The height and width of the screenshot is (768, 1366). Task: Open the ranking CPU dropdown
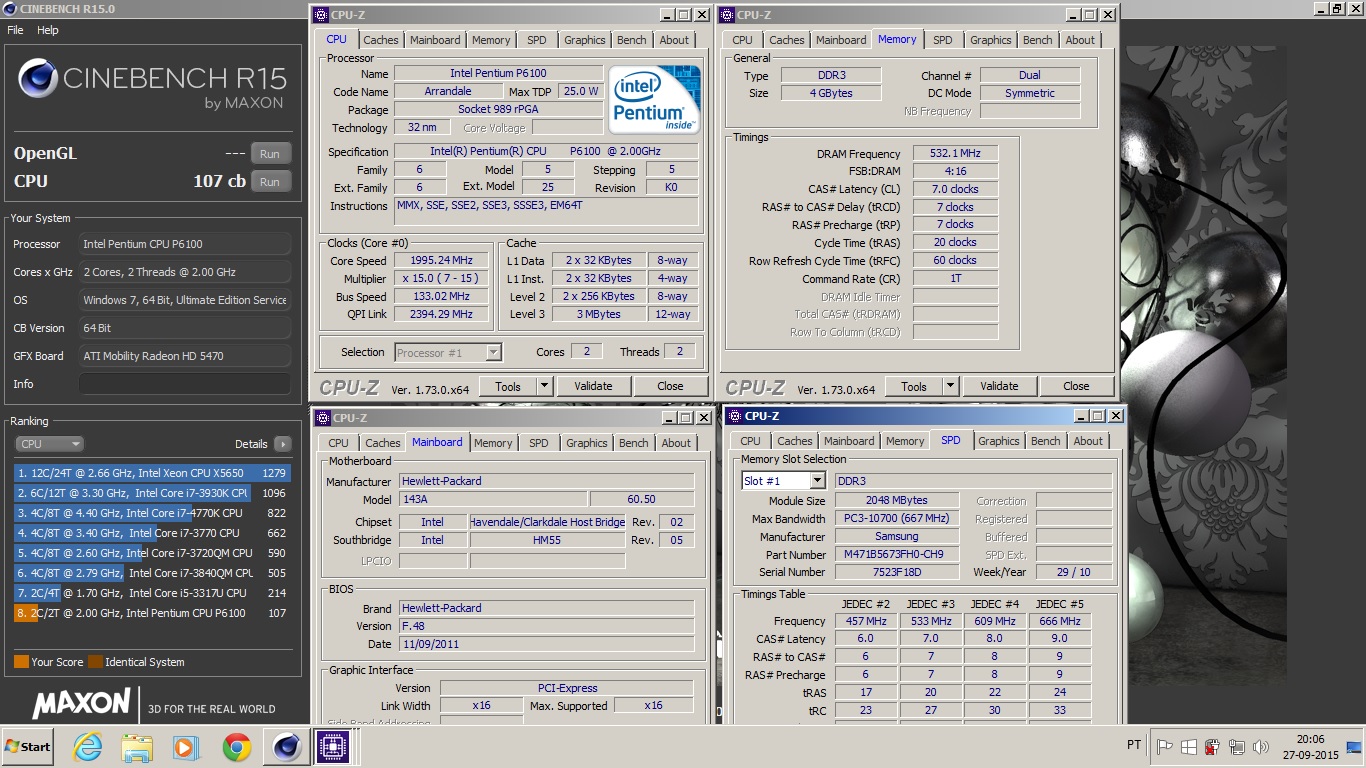click(x=49, y=444)
